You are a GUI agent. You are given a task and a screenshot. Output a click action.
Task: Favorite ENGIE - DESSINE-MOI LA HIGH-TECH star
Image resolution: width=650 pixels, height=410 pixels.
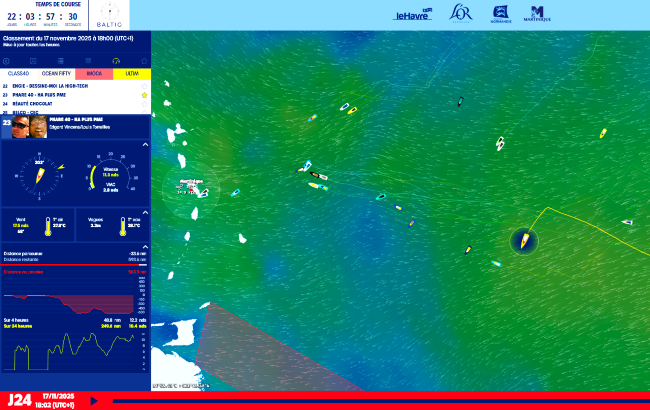(144, 86)
